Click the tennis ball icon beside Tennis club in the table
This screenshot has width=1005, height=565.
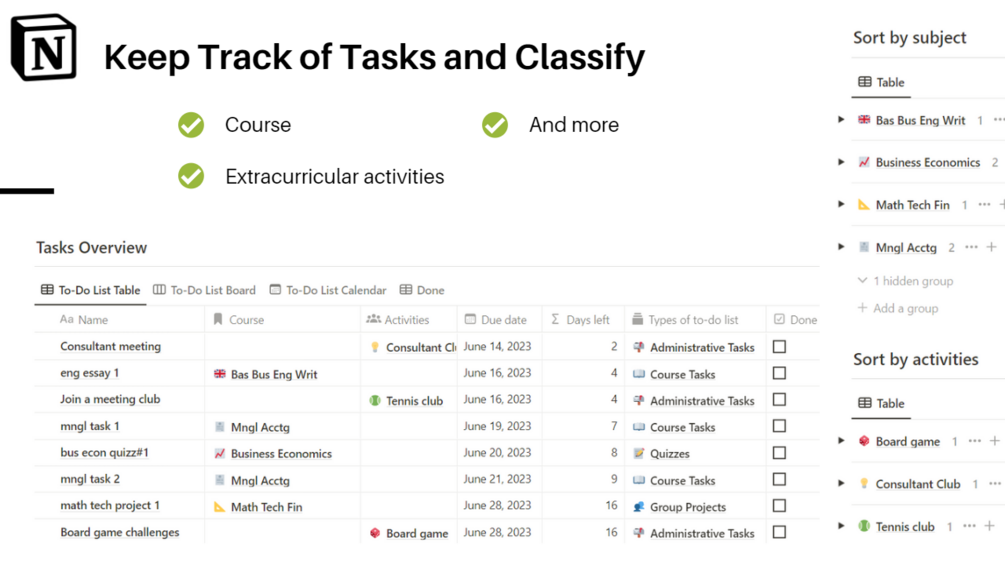(x=375, y=401)
